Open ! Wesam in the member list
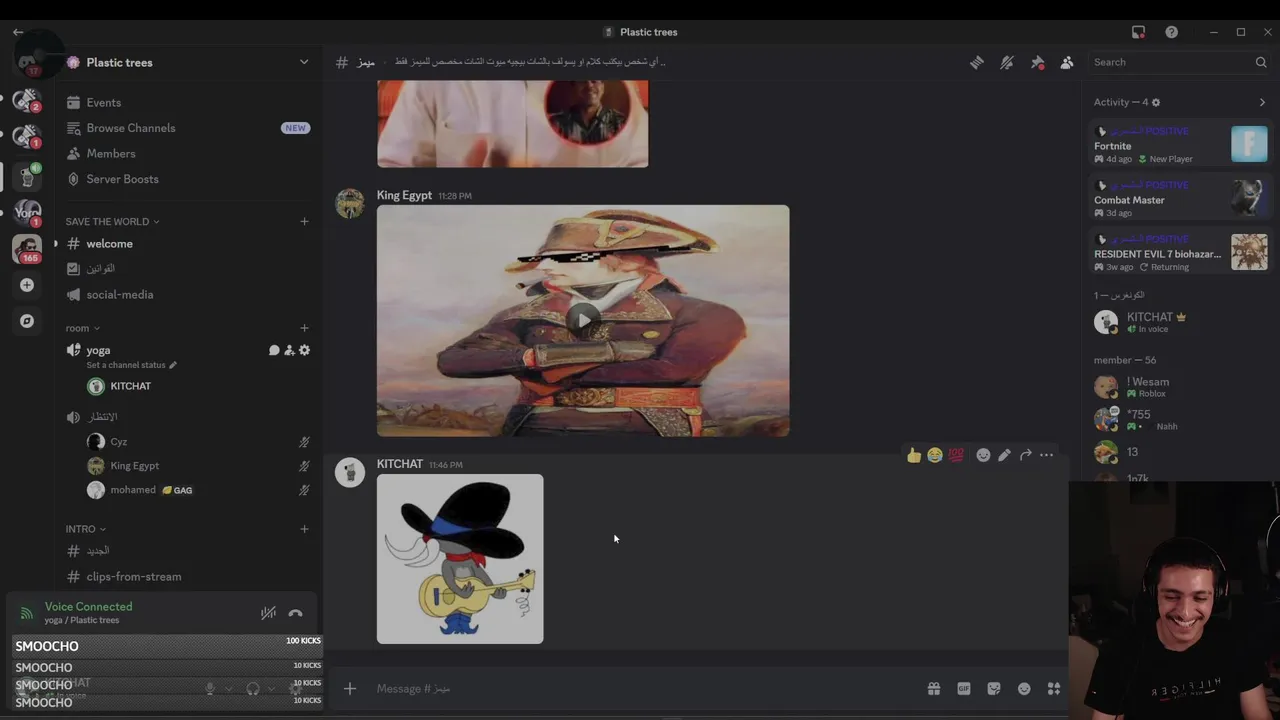 pos(1180,387)
